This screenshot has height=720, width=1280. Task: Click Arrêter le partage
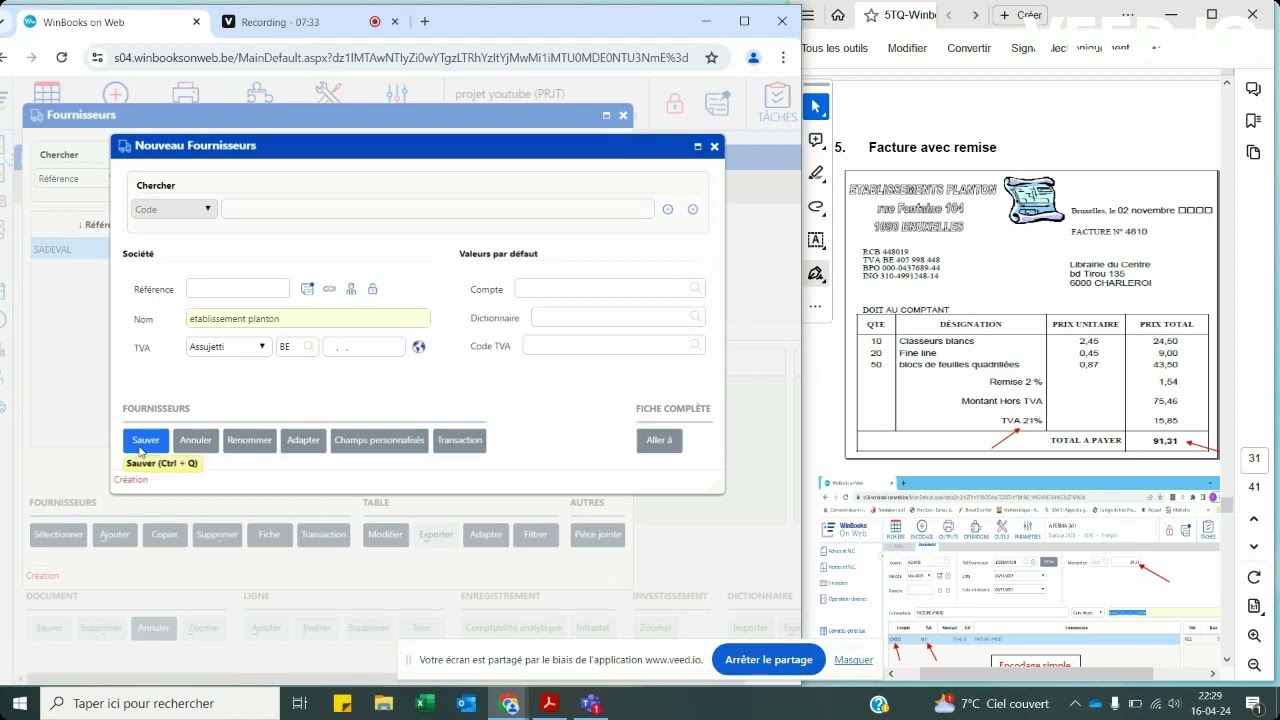pos(769,660)
